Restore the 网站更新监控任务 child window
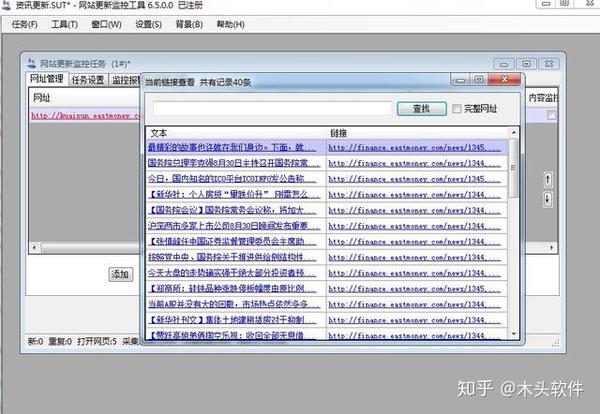The width and height of the screenshot is (600, 414). click(527, 64)
